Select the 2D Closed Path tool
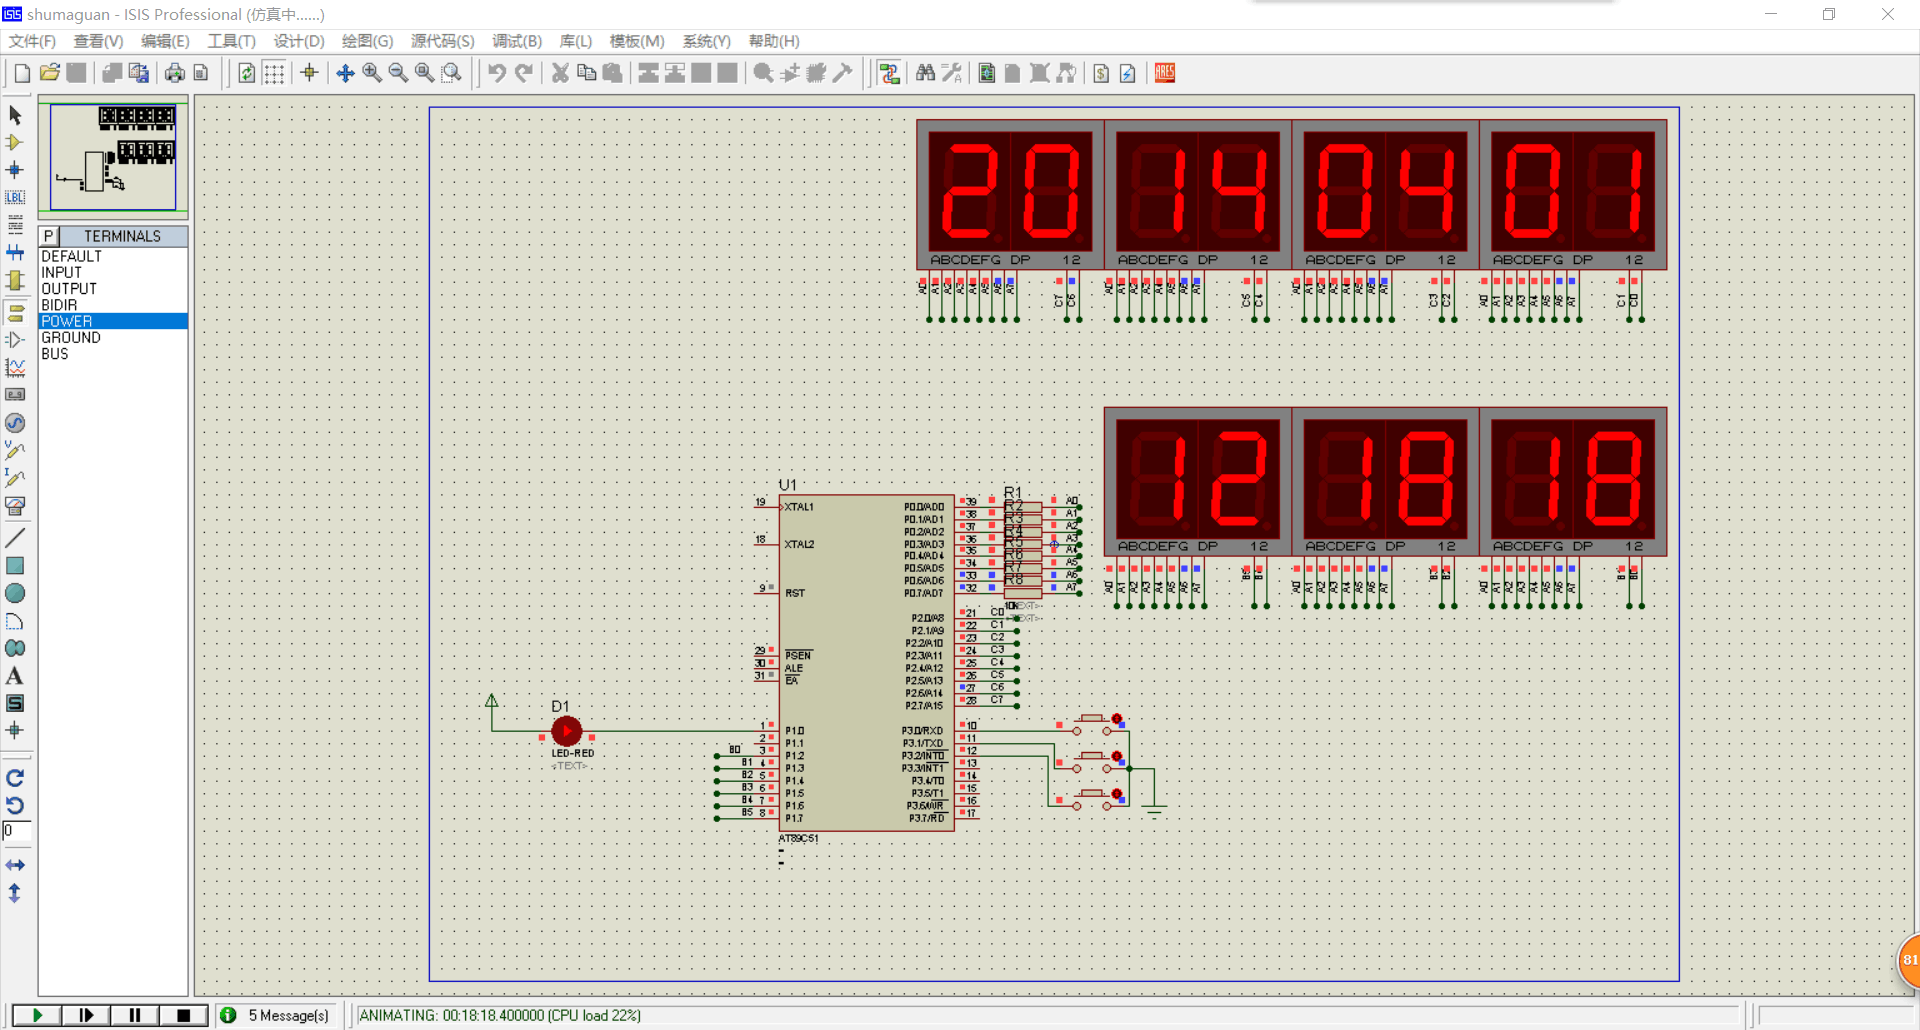 point(15,648)
